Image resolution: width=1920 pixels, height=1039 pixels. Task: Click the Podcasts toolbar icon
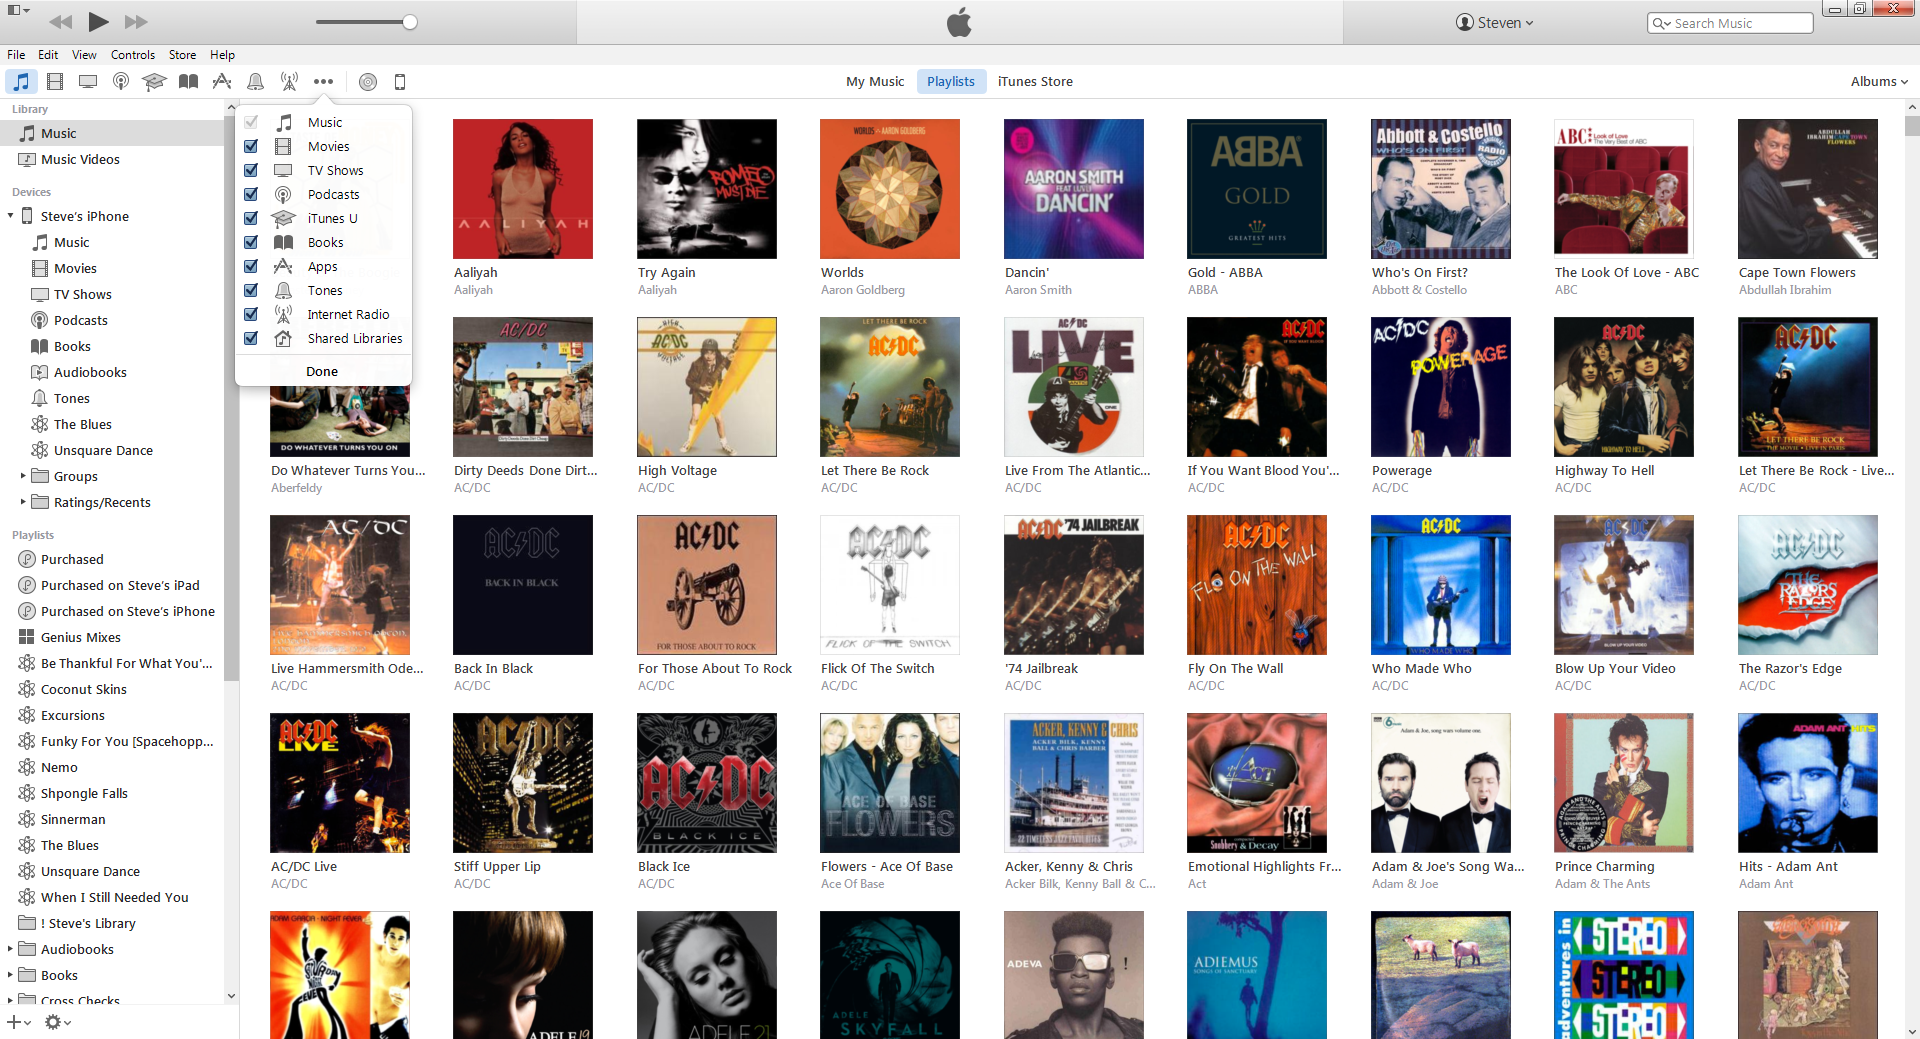(121, 82)
